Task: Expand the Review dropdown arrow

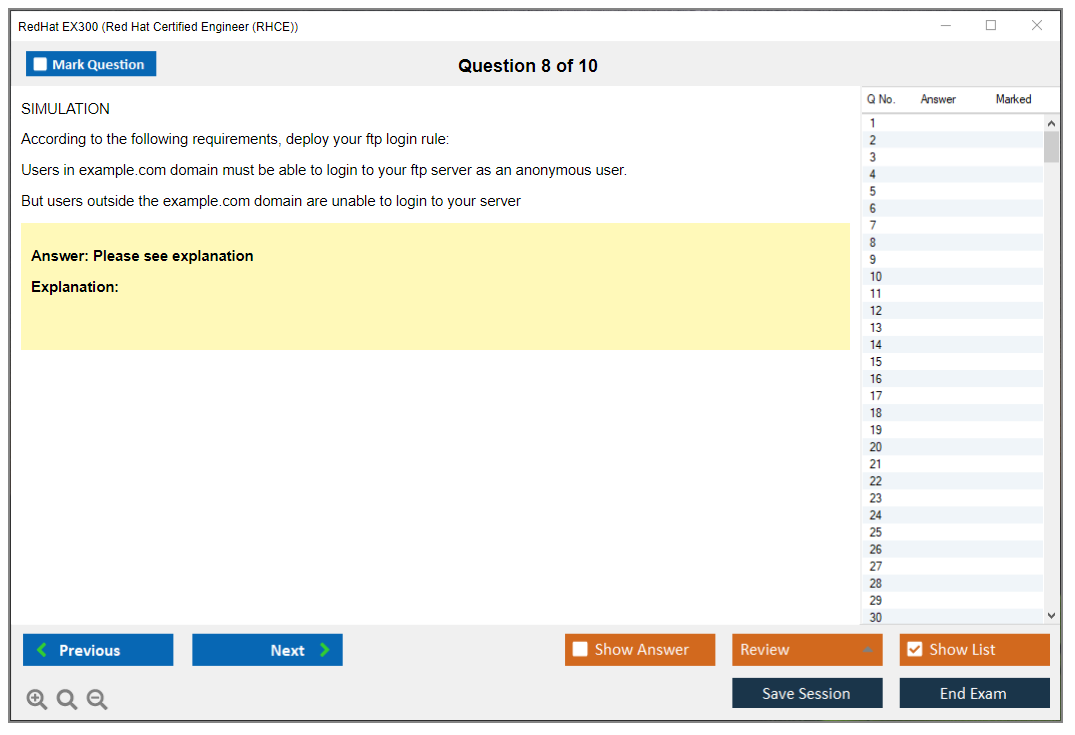Action: 867,650
